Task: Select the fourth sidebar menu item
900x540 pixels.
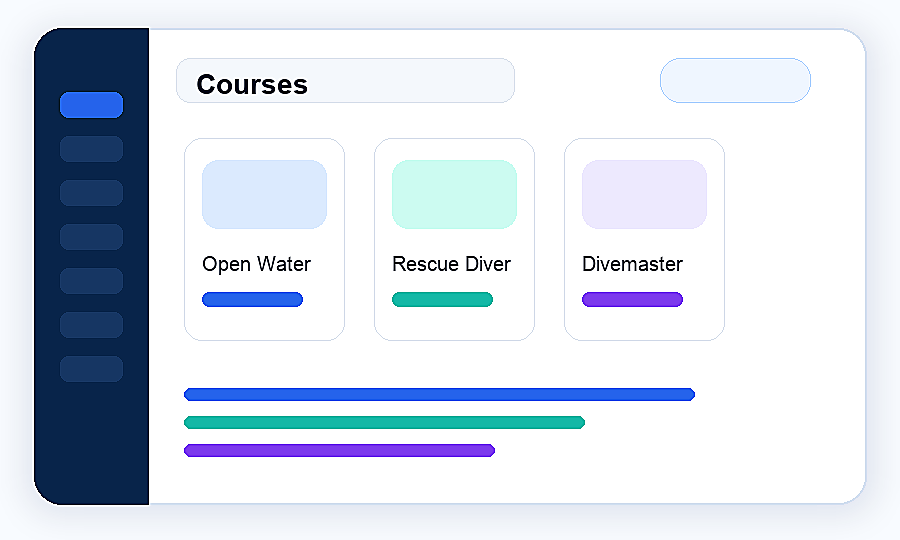Action: (91, 237)
